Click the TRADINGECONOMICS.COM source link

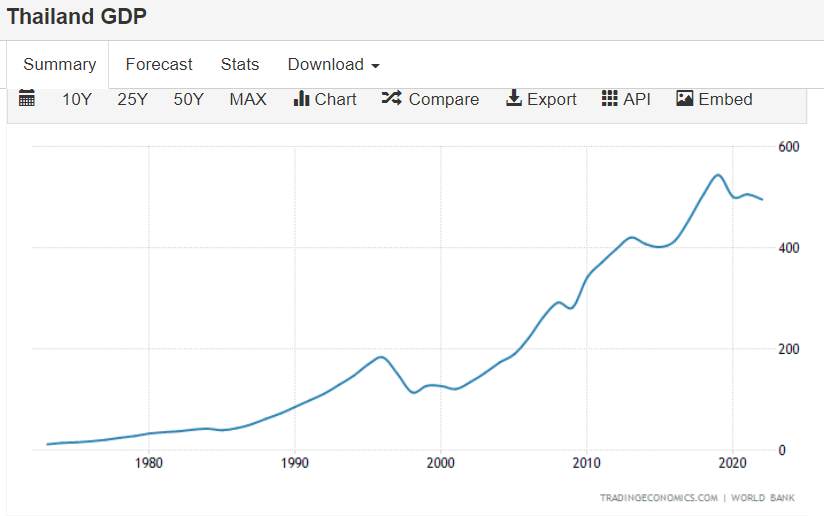(x=658, y=497)
